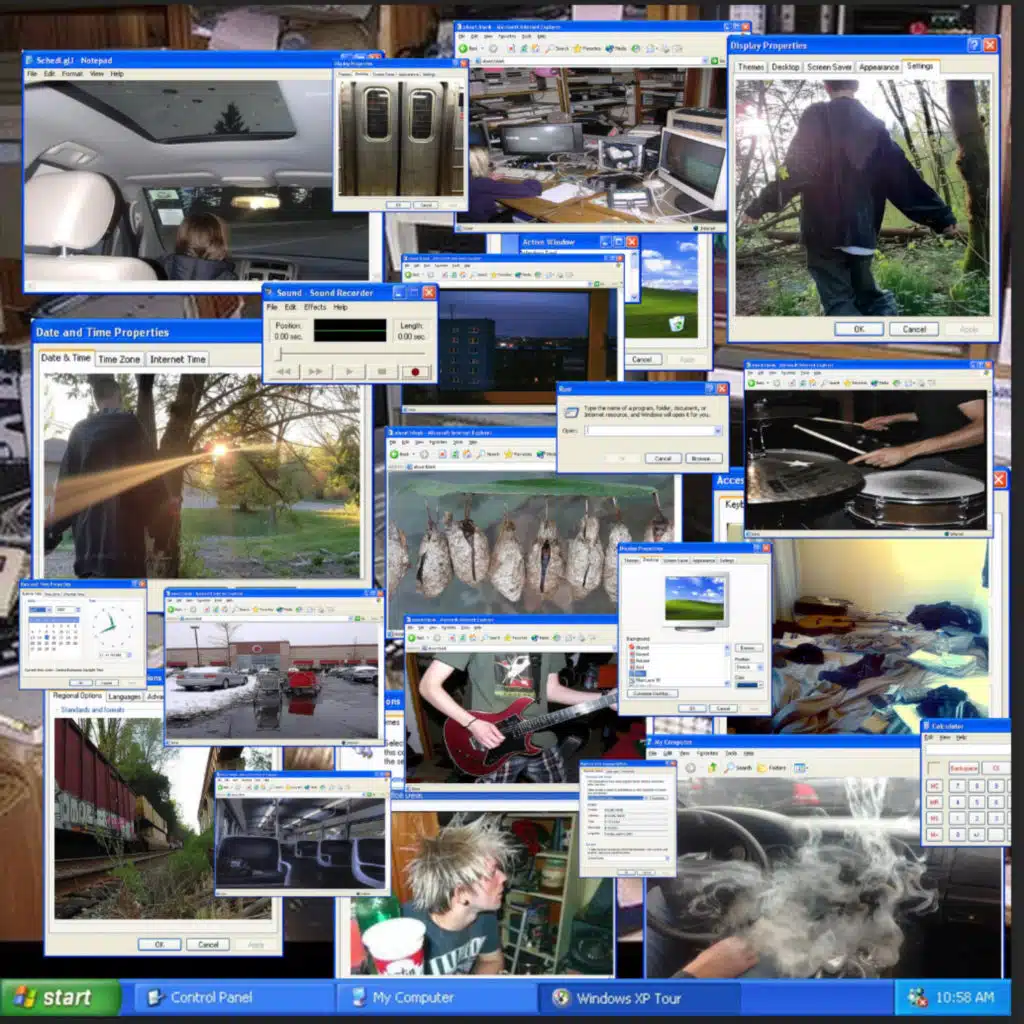
Task: Click the system tray icon beside the clock
Action: click(917, 997)
